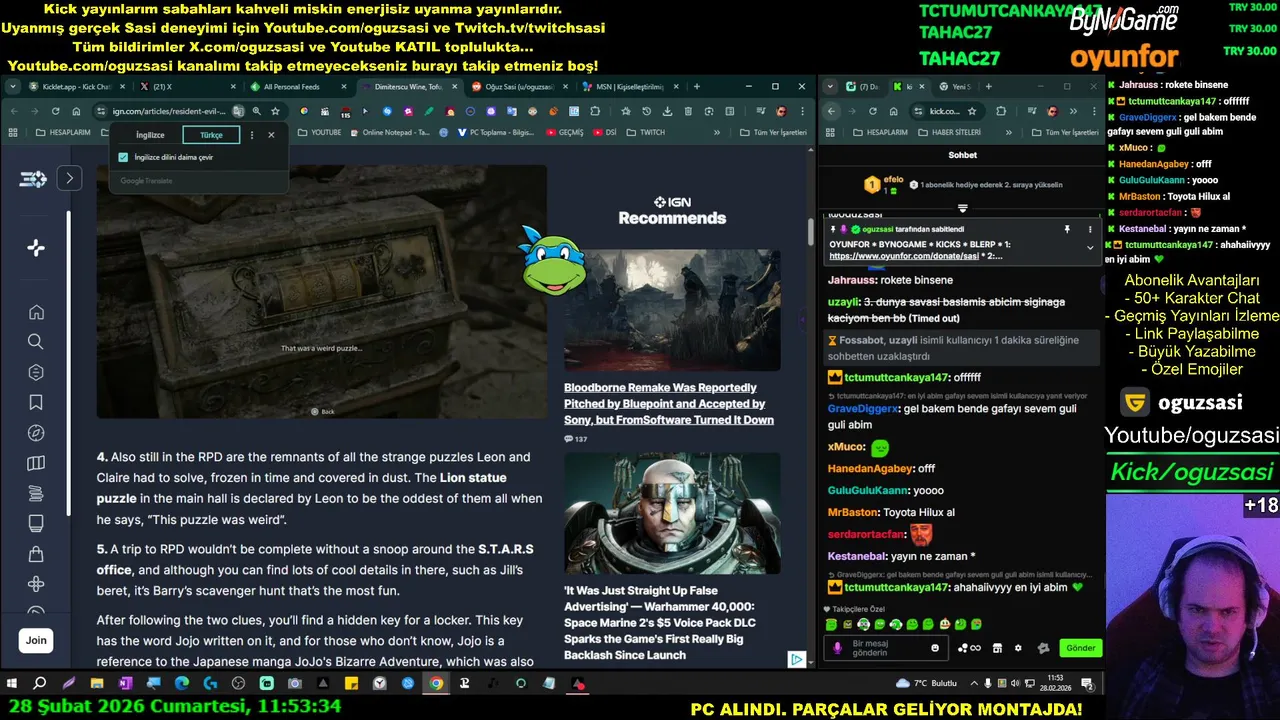Select the Türkçe translation tab

[212, 135]
